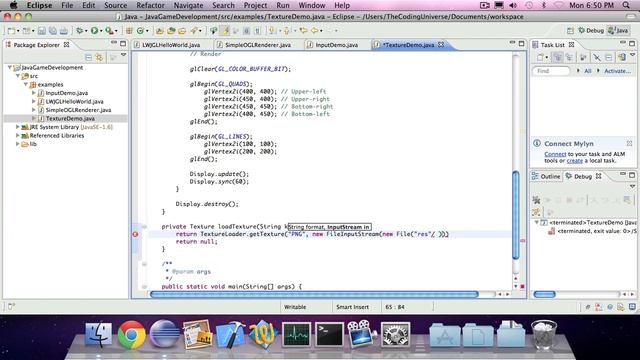Switch to the Debug perspective button
The height and width of the screenshot is (360, 640).
click(x=591, y=31)
